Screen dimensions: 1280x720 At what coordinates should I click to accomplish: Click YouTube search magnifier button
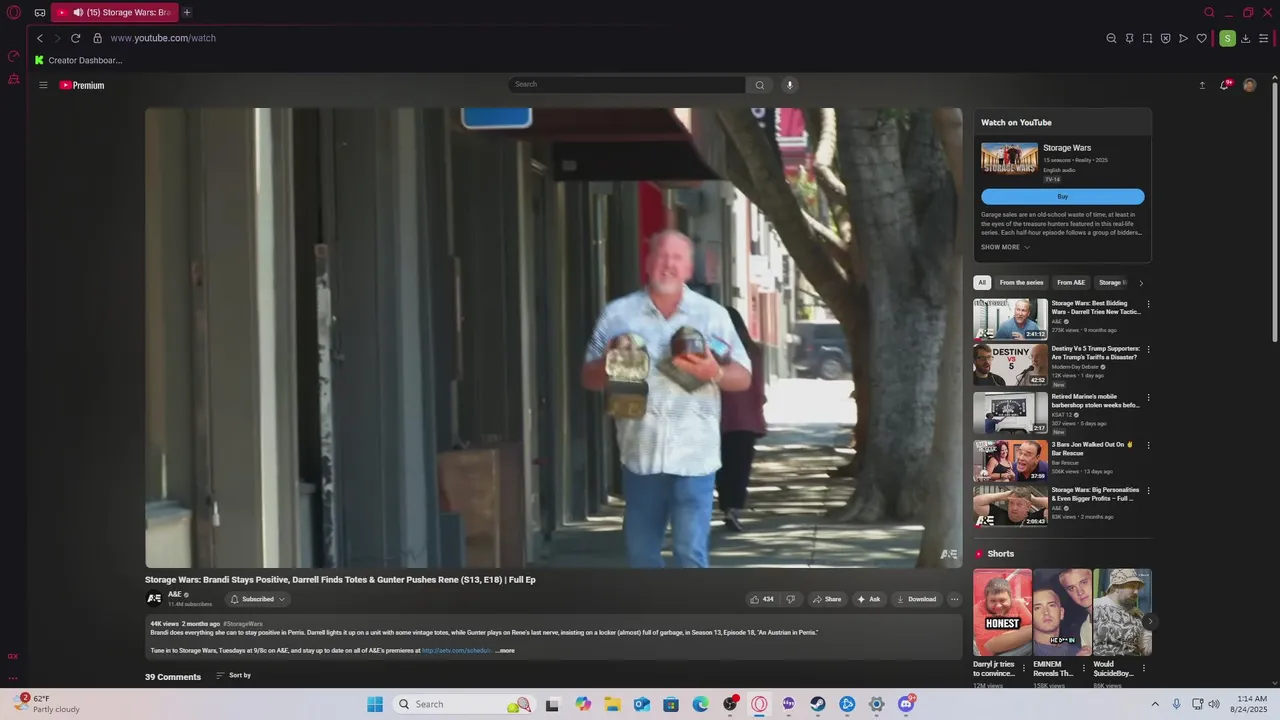coord(760,85)
